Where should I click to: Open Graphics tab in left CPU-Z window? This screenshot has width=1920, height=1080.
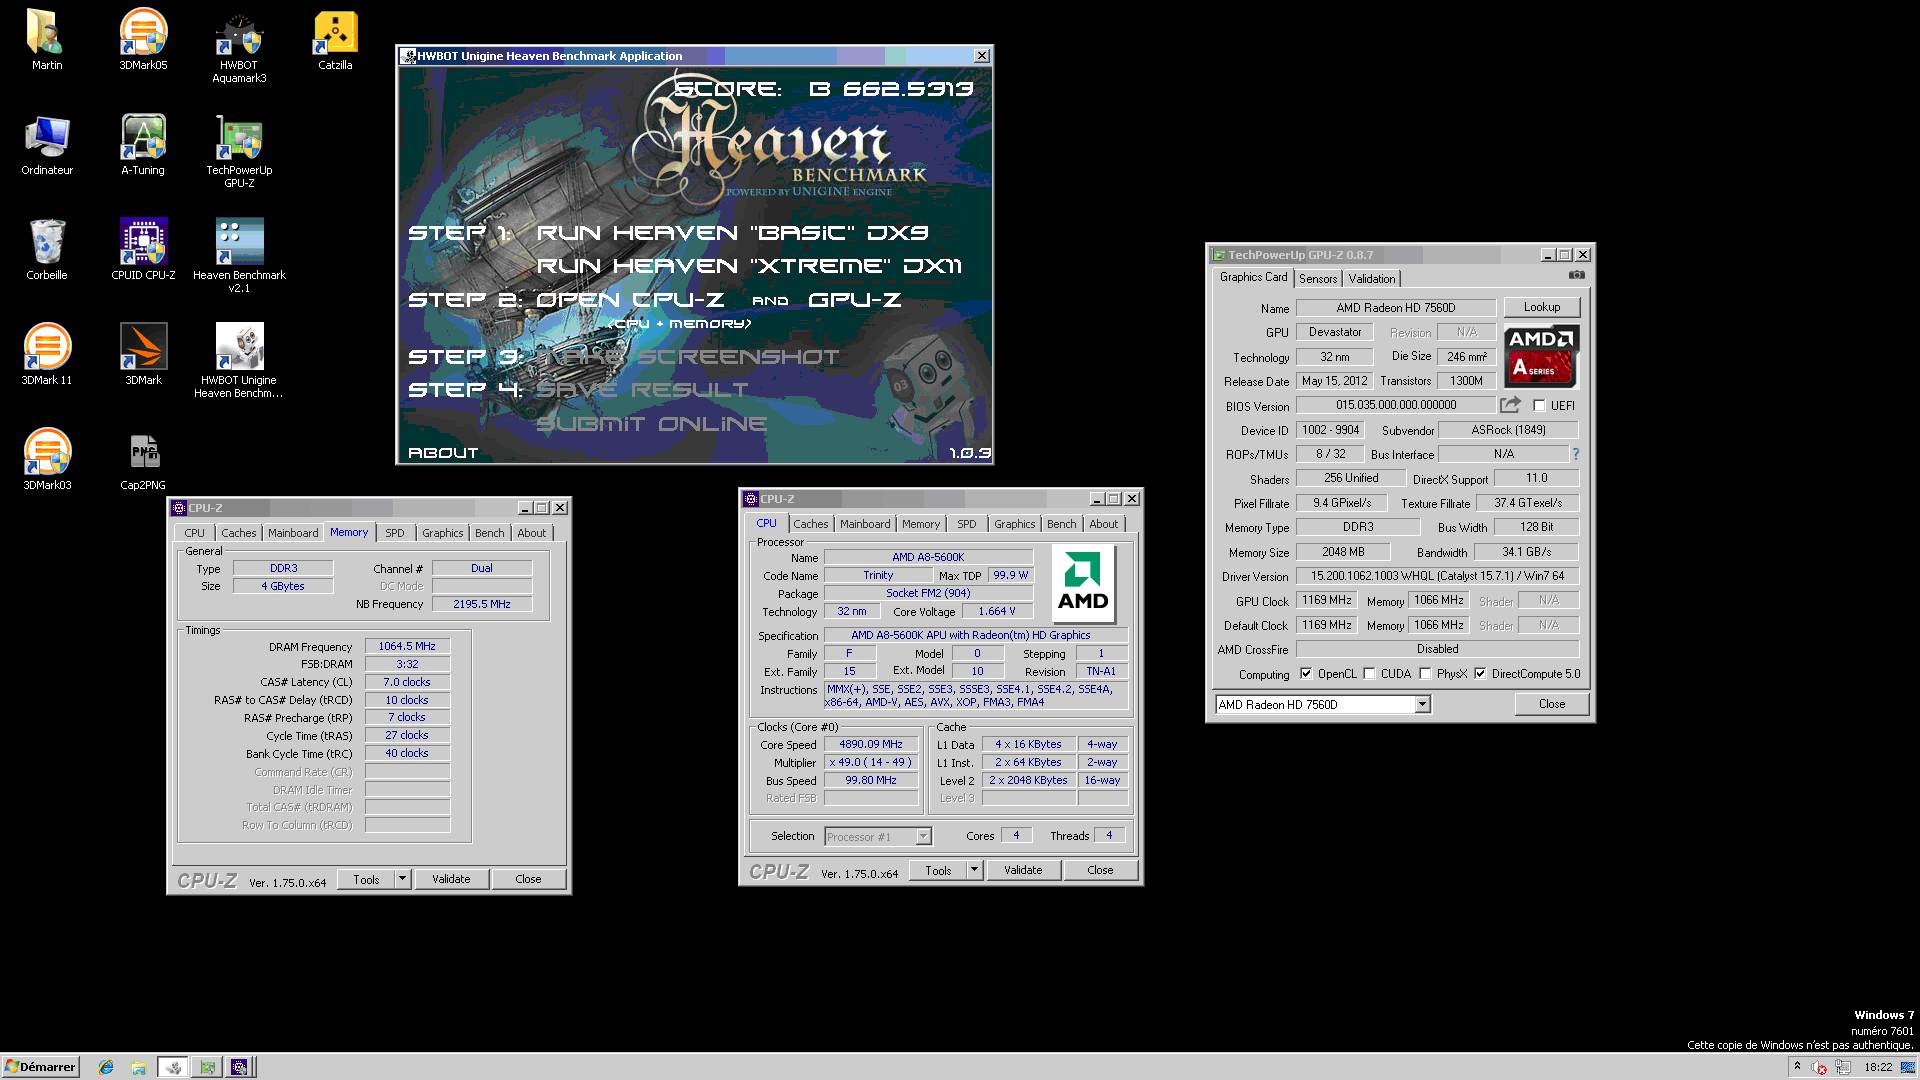[442, 533]
